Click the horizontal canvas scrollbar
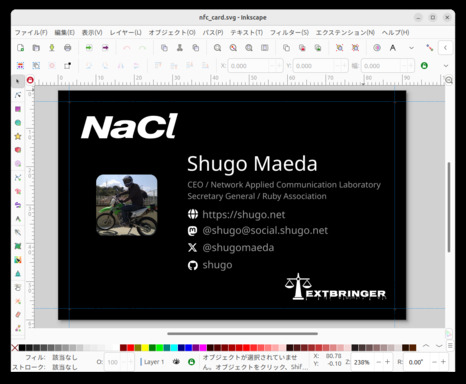 (x=243, y=333)
